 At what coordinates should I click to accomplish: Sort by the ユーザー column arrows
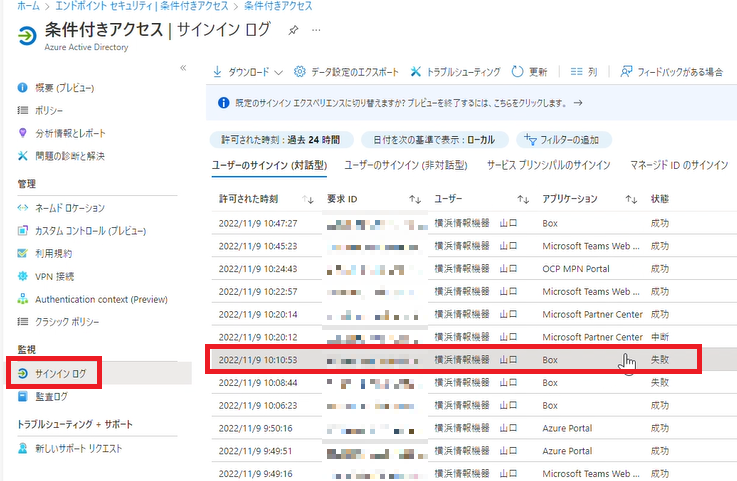[523, 200]
